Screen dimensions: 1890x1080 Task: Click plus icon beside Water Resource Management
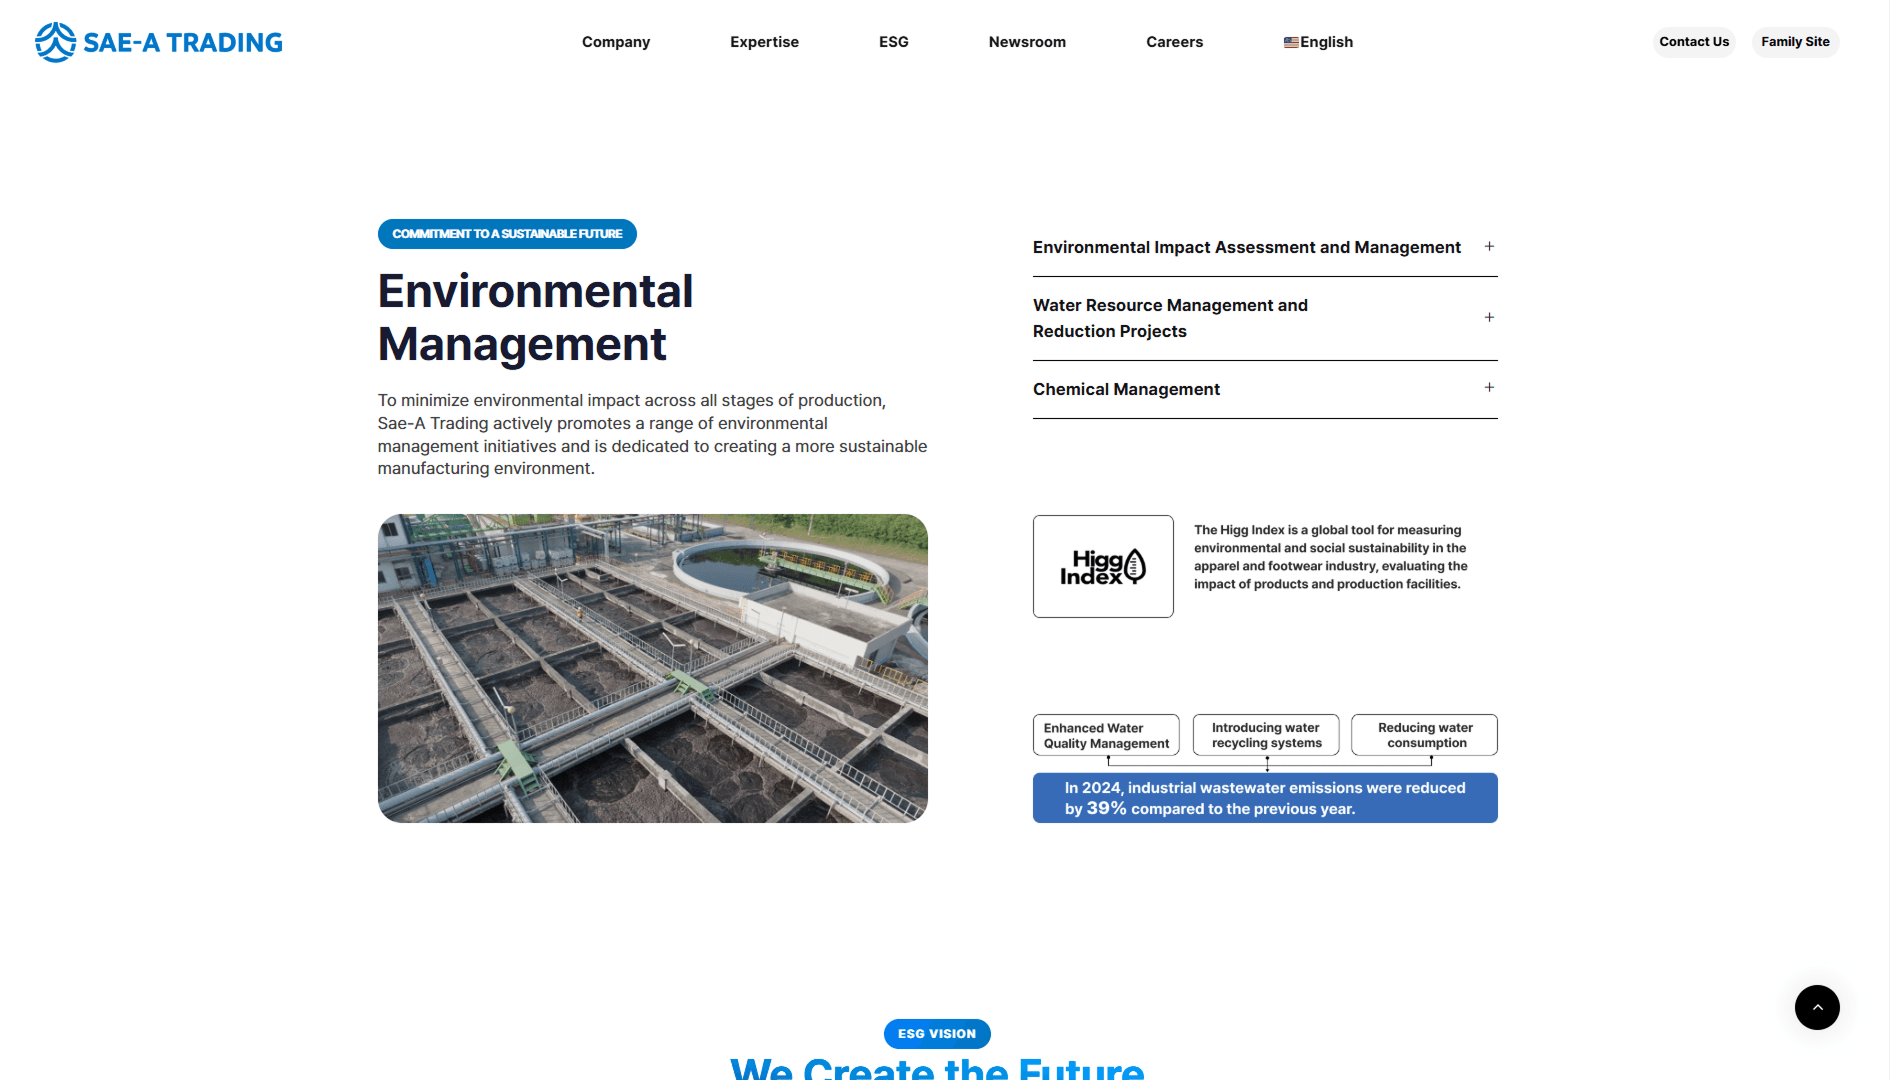pyautogui.click(x=1489, y=317)
